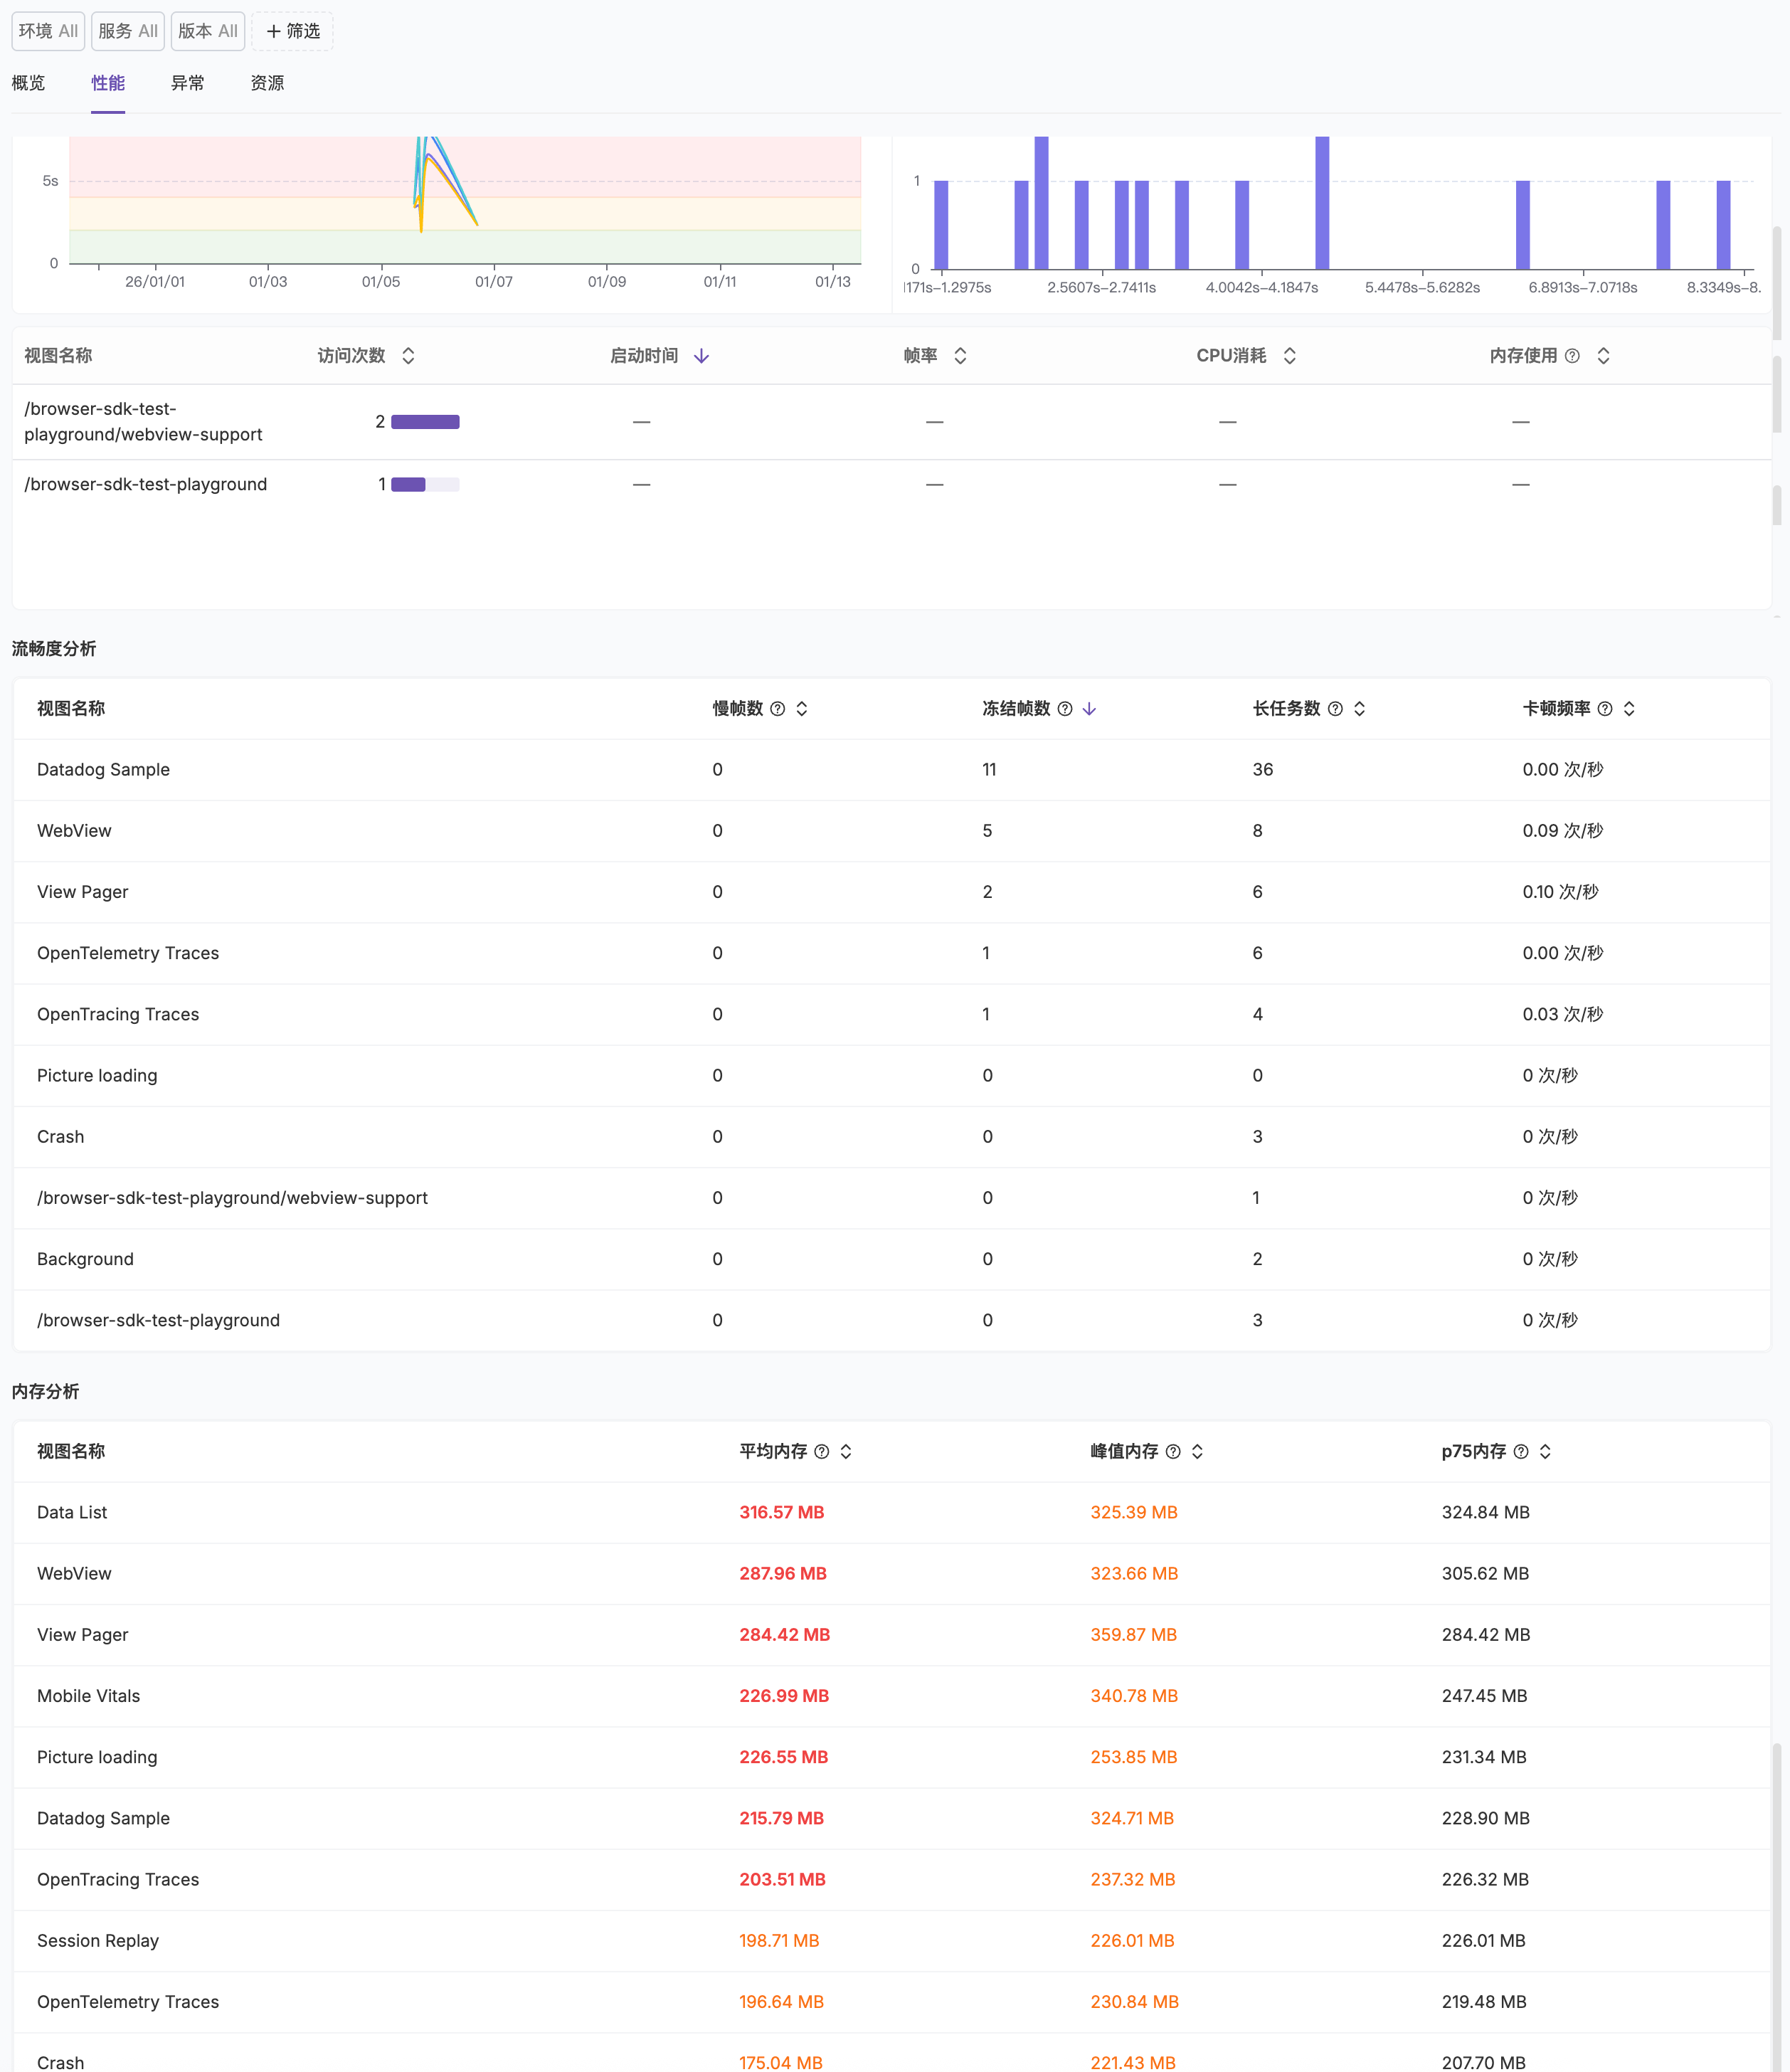Screen dimensions: 1790x2072
Task: Click the visit count bar for webview-support
Action: pos(425,422)
